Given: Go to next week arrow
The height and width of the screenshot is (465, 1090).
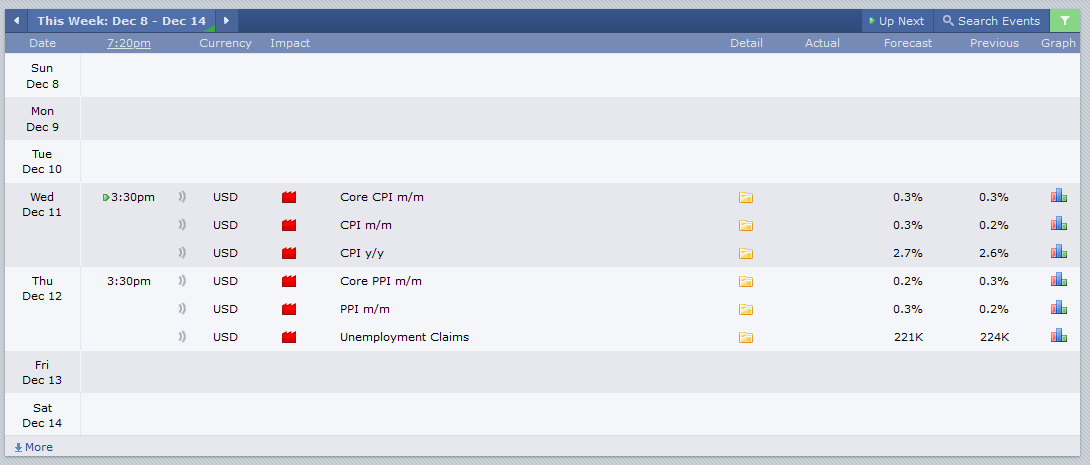Looking at the screenshot, I should point(227,21).
